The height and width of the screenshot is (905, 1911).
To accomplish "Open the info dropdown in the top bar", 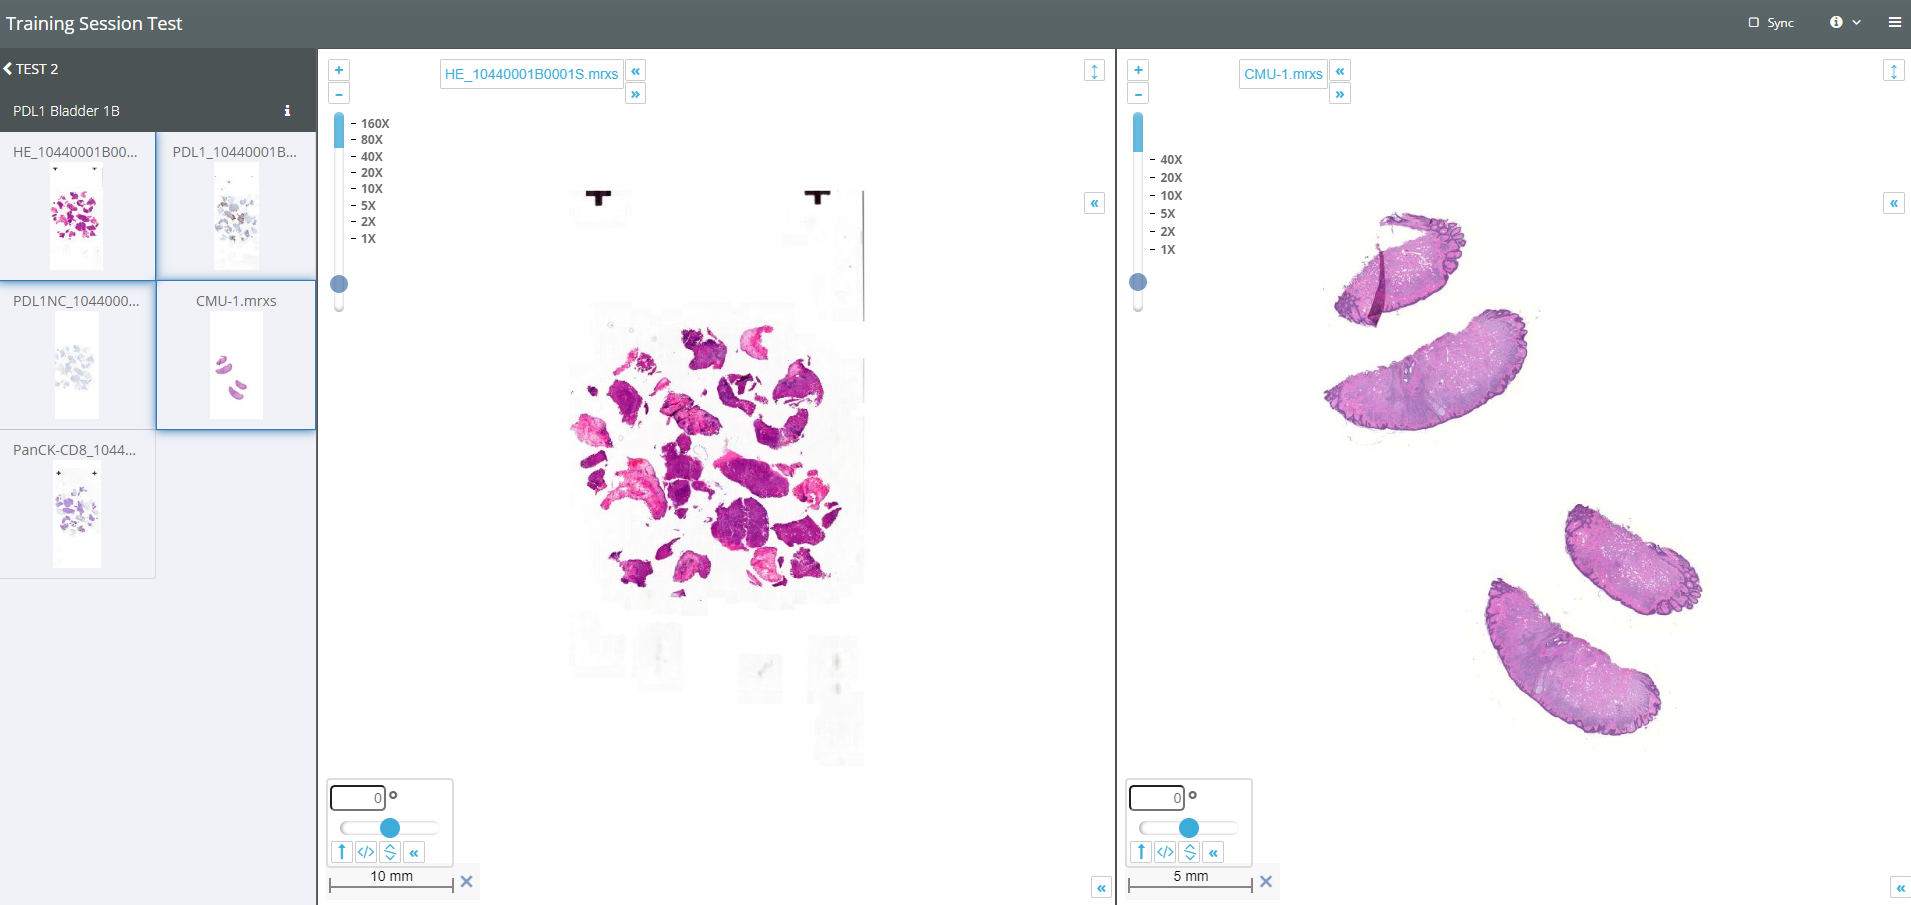I will point(1844,22).
